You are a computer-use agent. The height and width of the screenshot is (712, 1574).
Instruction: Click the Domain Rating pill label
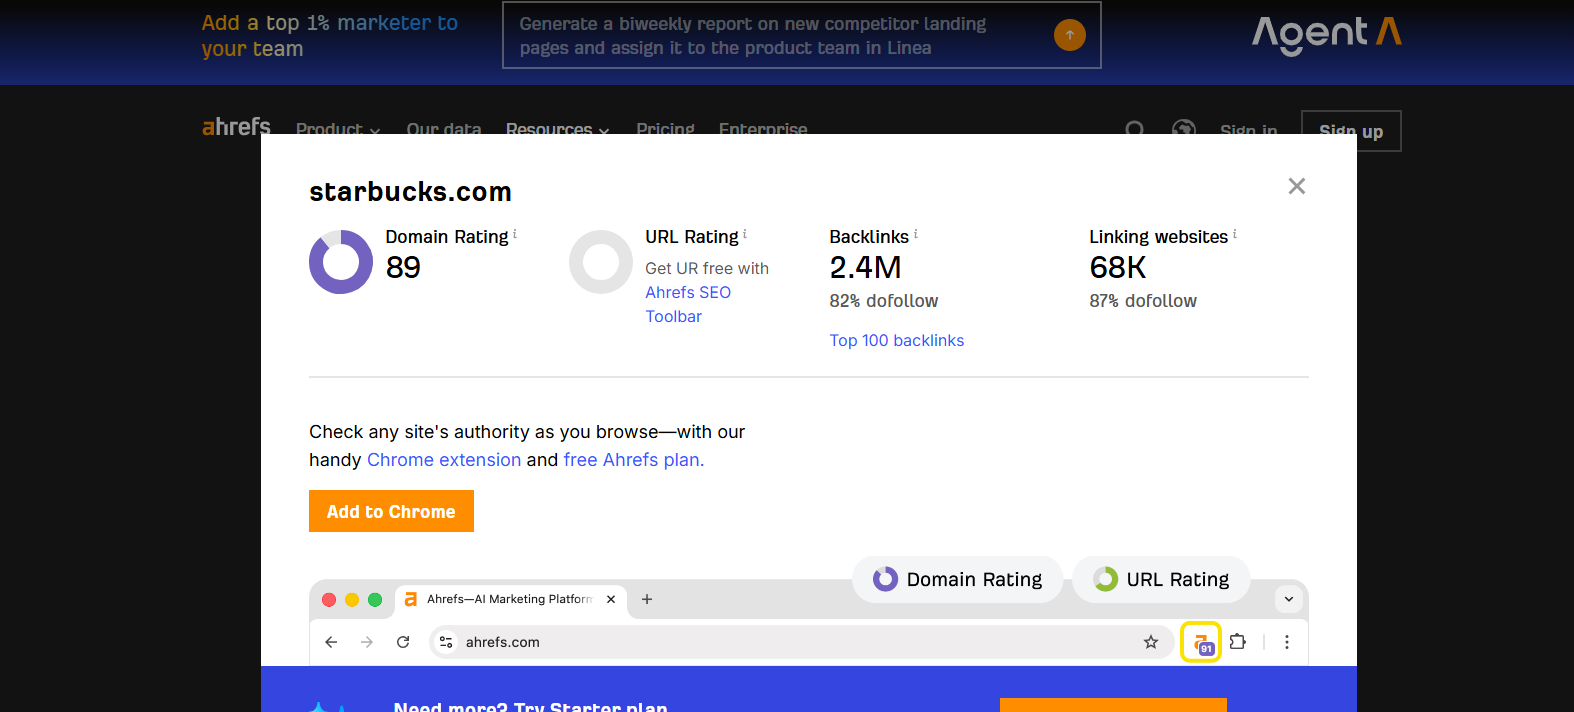tap(957, 579)
